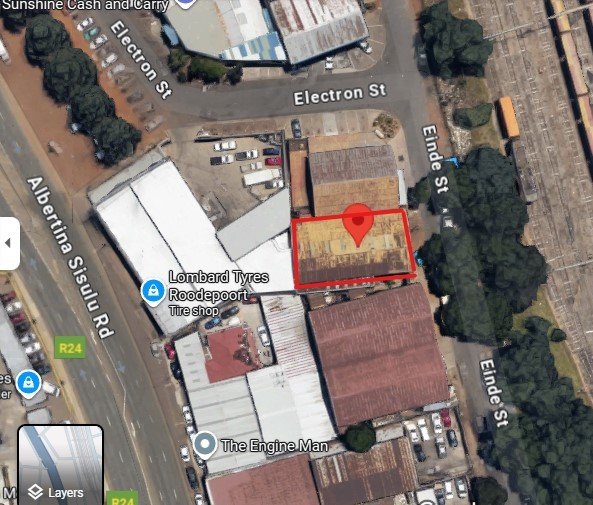Click the Lombard Tyres Roodepoort label

tap(219, 286)
